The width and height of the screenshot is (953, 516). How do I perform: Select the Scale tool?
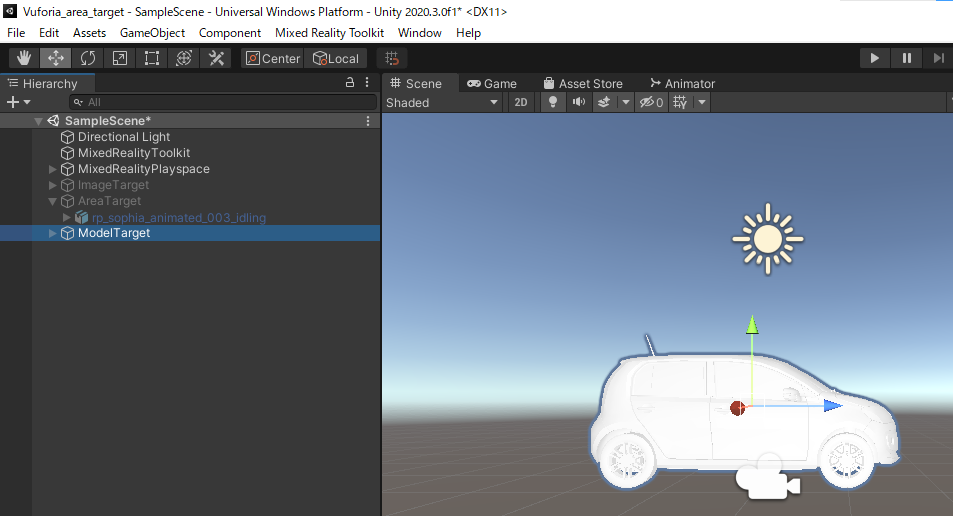(120, 58)
